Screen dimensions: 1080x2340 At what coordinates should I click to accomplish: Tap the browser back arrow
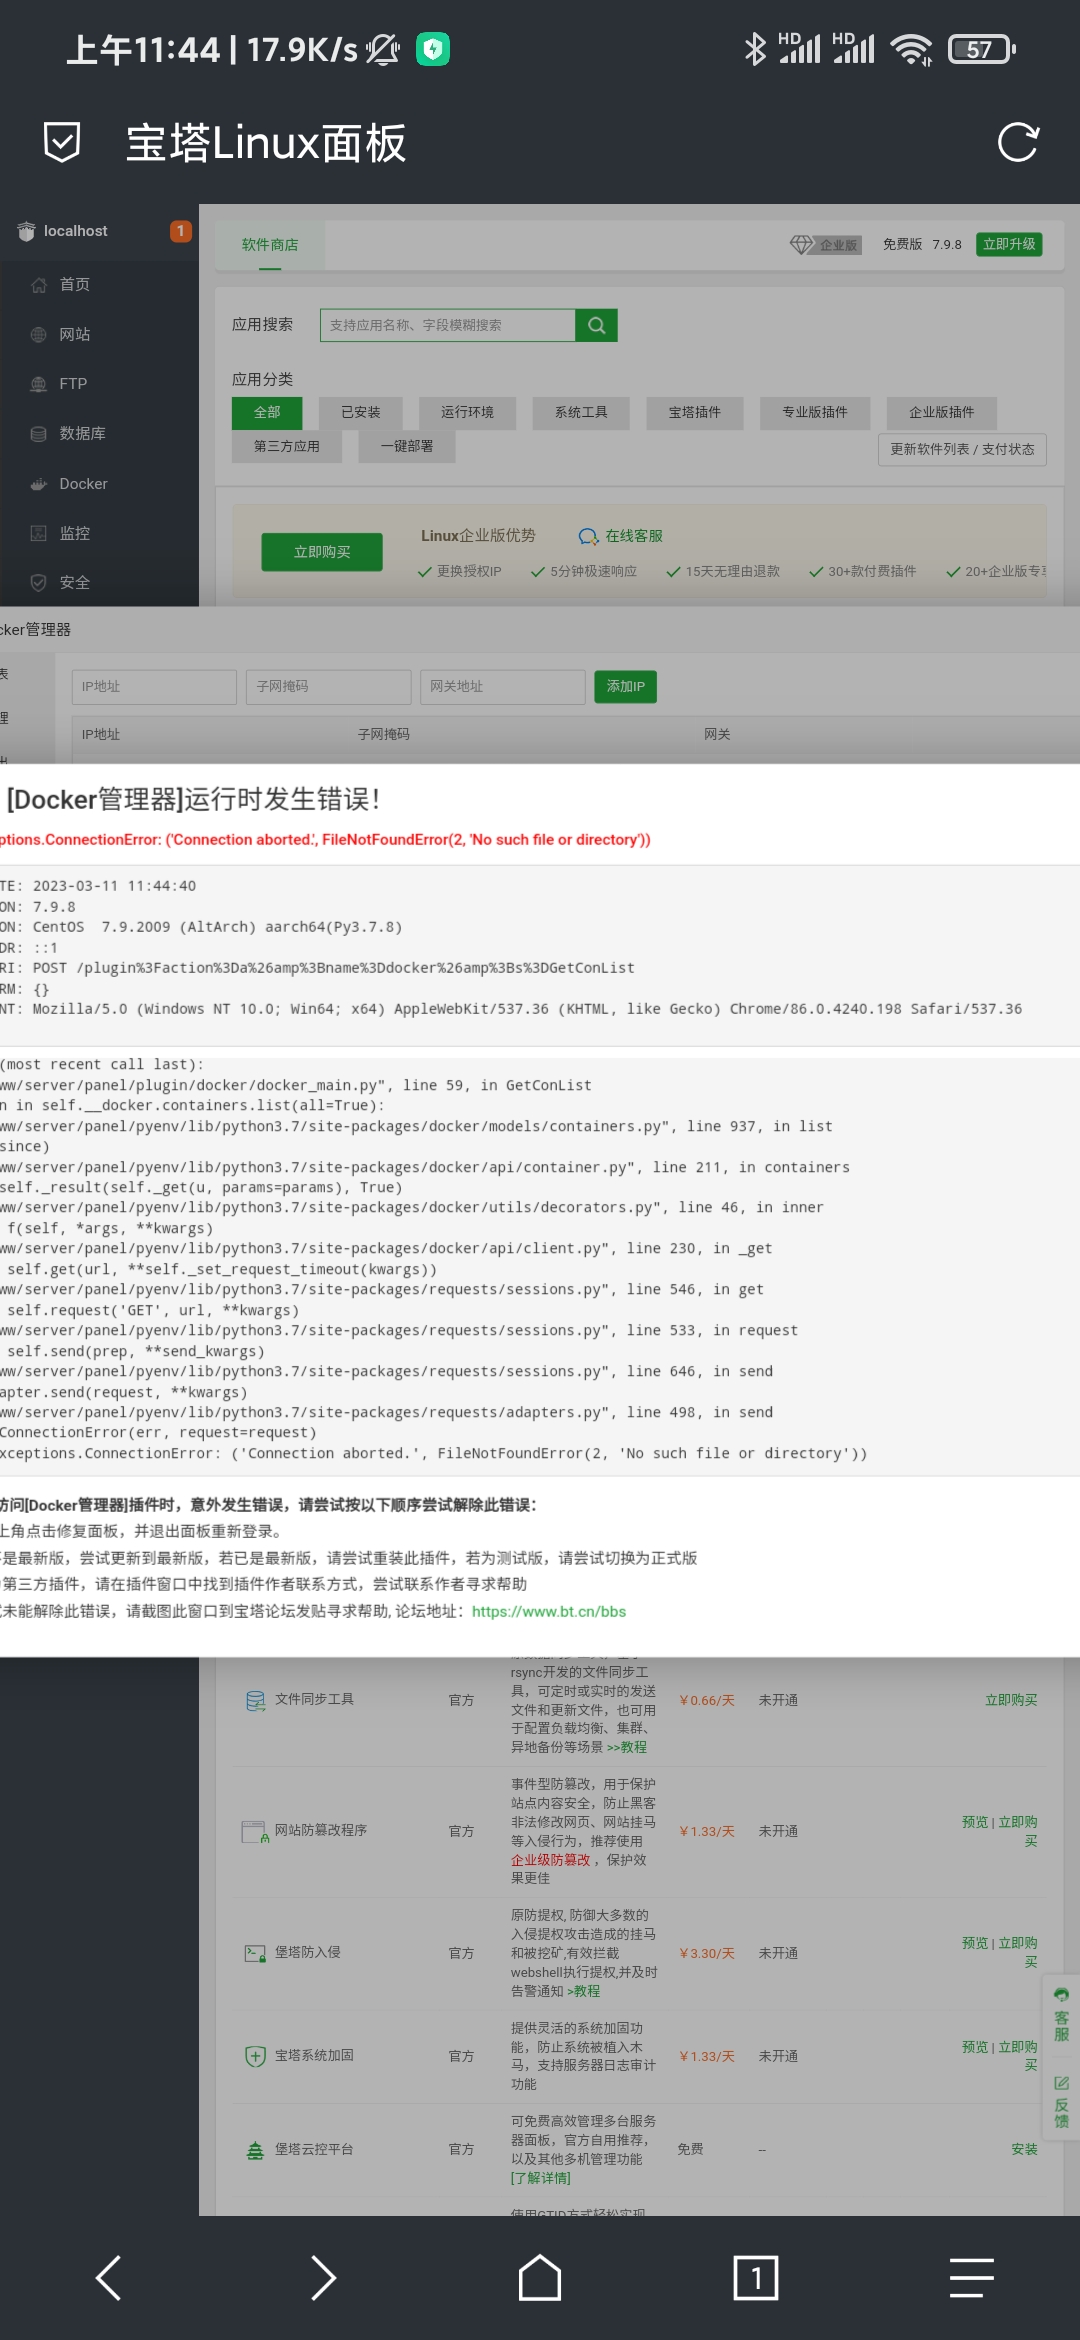(108, 2278)
